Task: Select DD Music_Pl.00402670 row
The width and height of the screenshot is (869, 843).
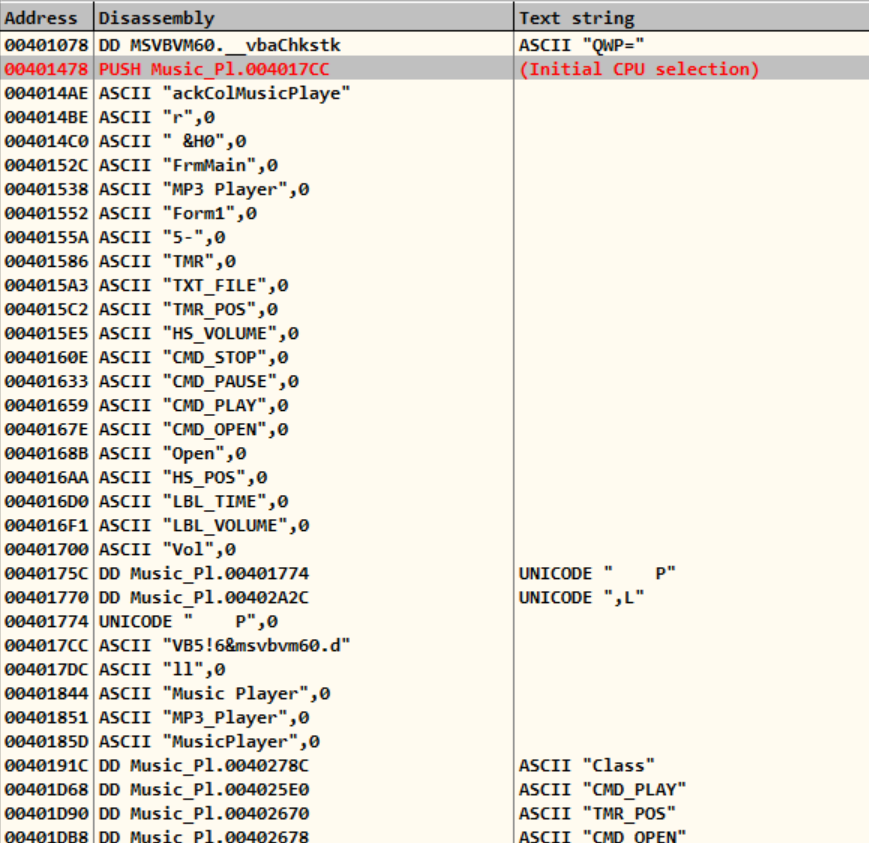Action: point(434,813)
